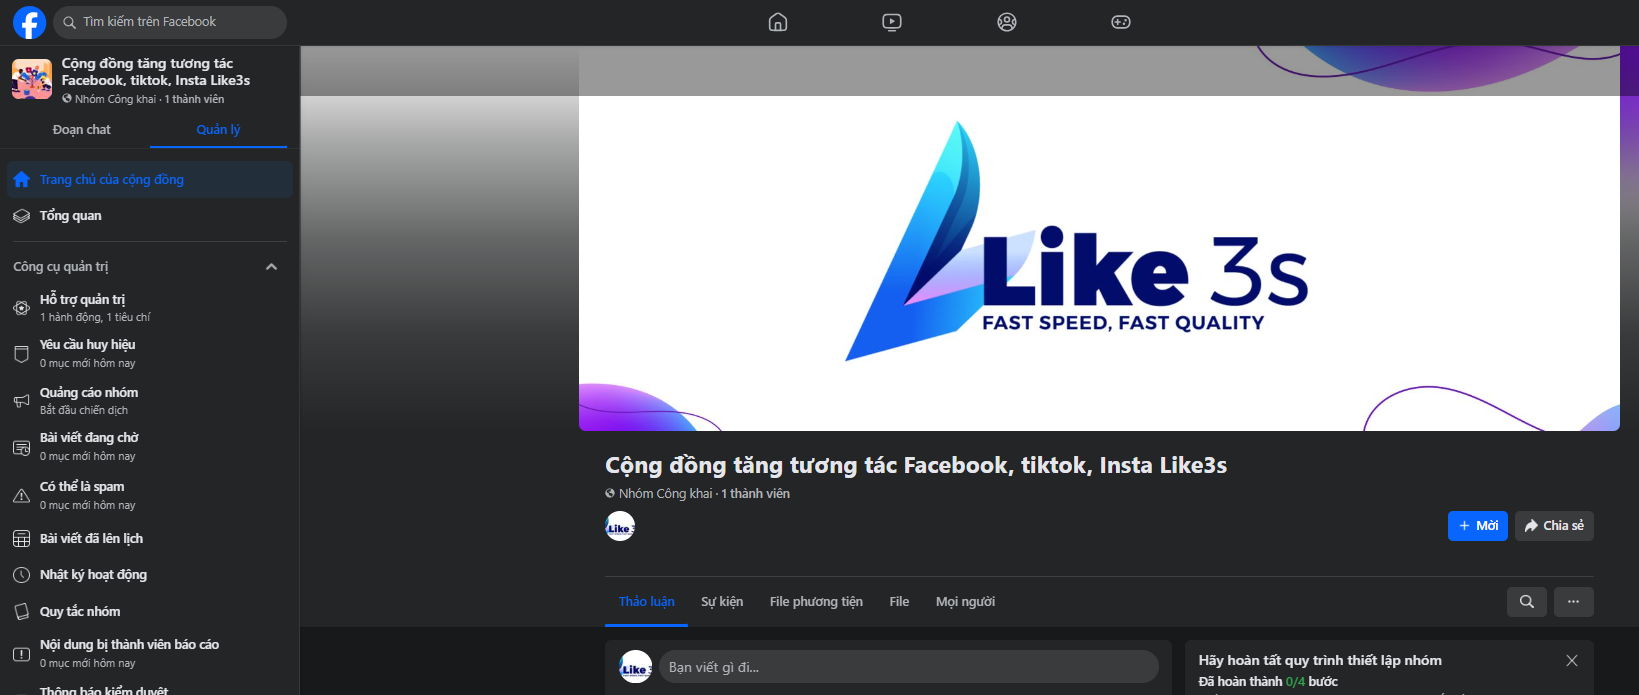The width and height of the screenshot is (1639, 695).
Task: Open Quy tắc nhóm label
Action: pyautogui.click(x=80, y=612)
